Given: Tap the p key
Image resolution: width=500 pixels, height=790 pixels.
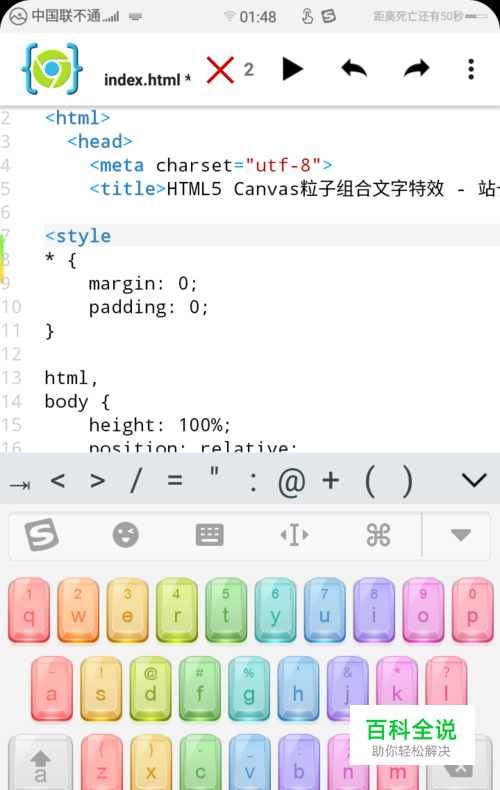Looking at the screenshot, I should [472, 610].
